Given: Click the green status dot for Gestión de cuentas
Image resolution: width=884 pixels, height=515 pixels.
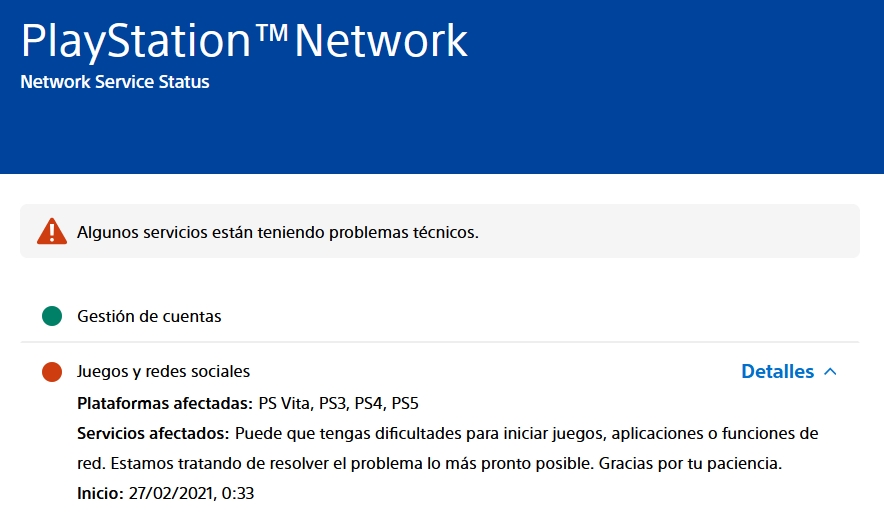Looking at the screenshot, I should pos(52,316).
